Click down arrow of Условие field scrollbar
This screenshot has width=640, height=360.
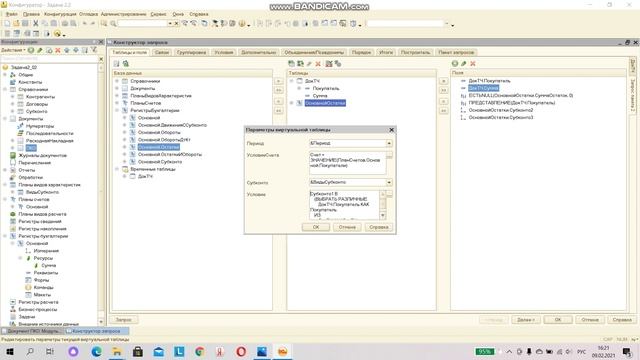(383, 216)
